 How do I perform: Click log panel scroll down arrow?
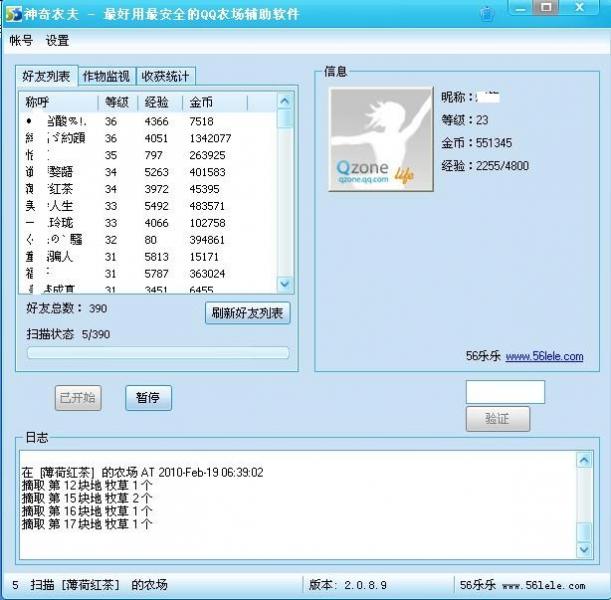pos(584,549)
